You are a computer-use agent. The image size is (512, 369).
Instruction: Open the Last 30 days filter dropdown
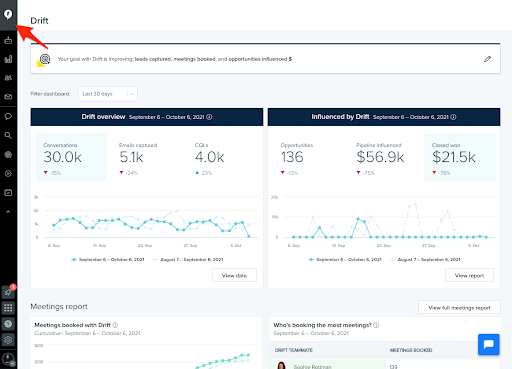point(108,94)
